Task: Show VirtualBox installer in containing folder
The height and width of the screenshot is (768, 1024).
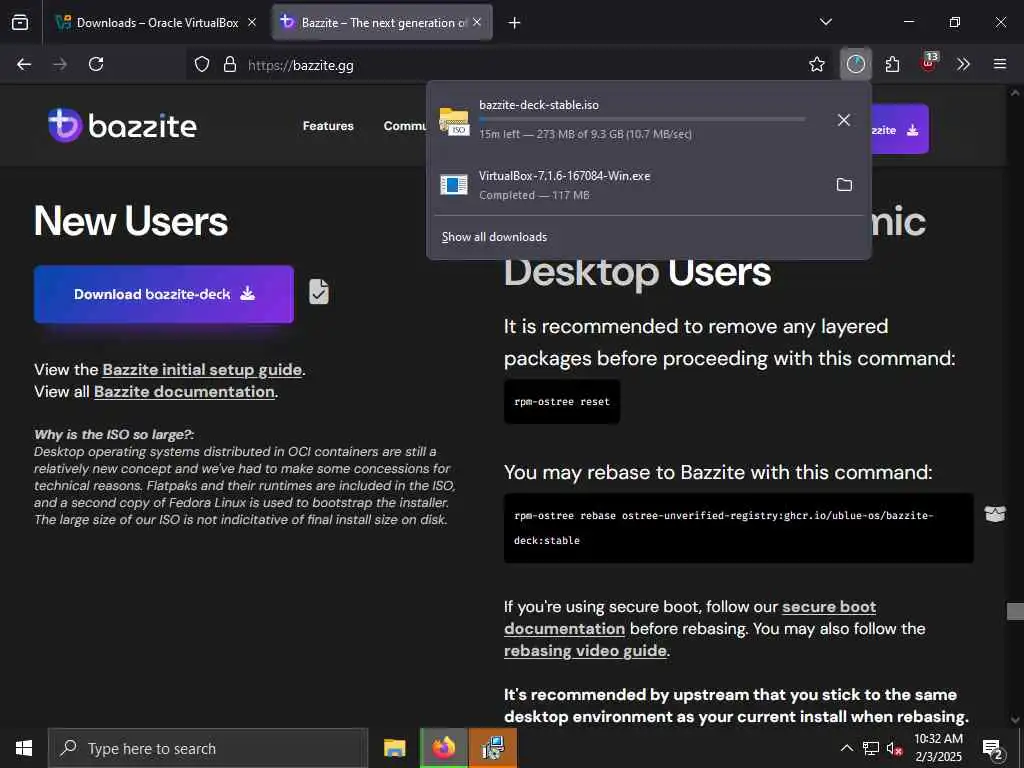Action: (x=844, y=185)
